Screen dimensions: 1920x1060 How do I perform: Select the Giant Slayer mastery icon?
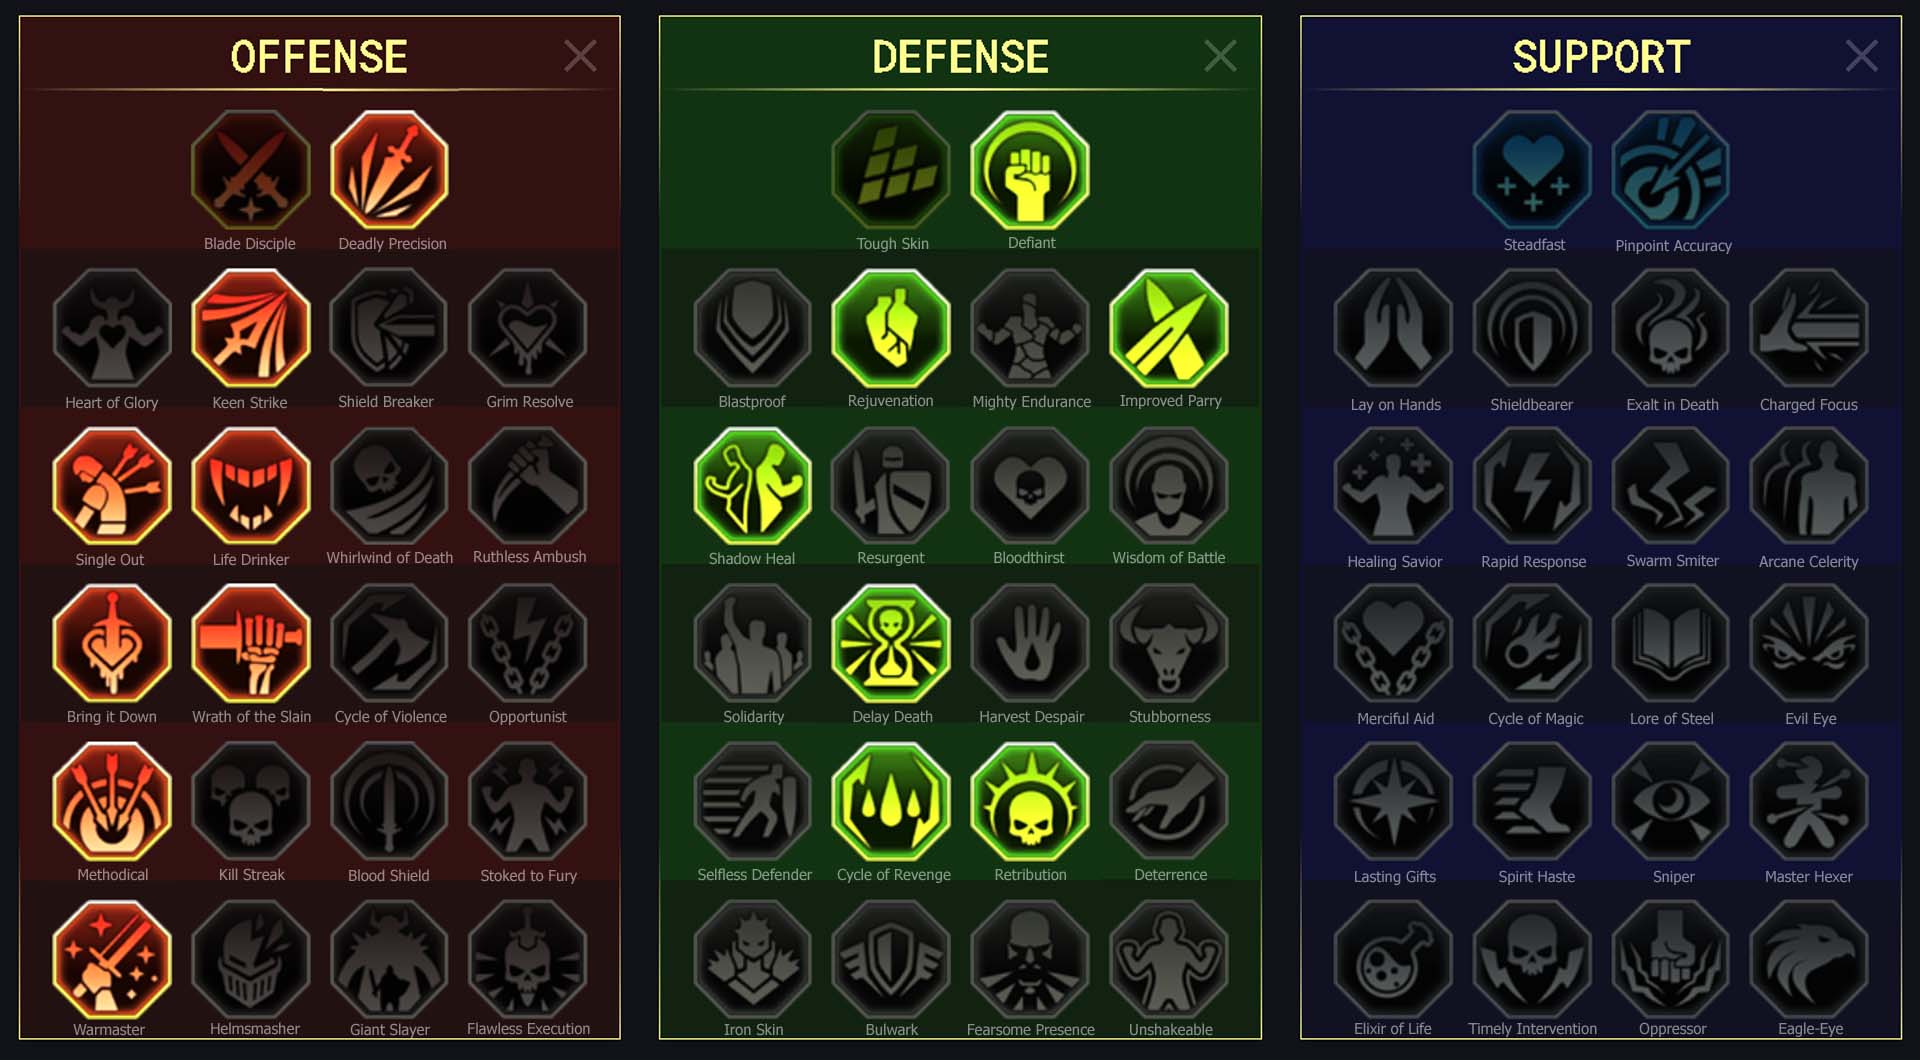tap(389, 959)
